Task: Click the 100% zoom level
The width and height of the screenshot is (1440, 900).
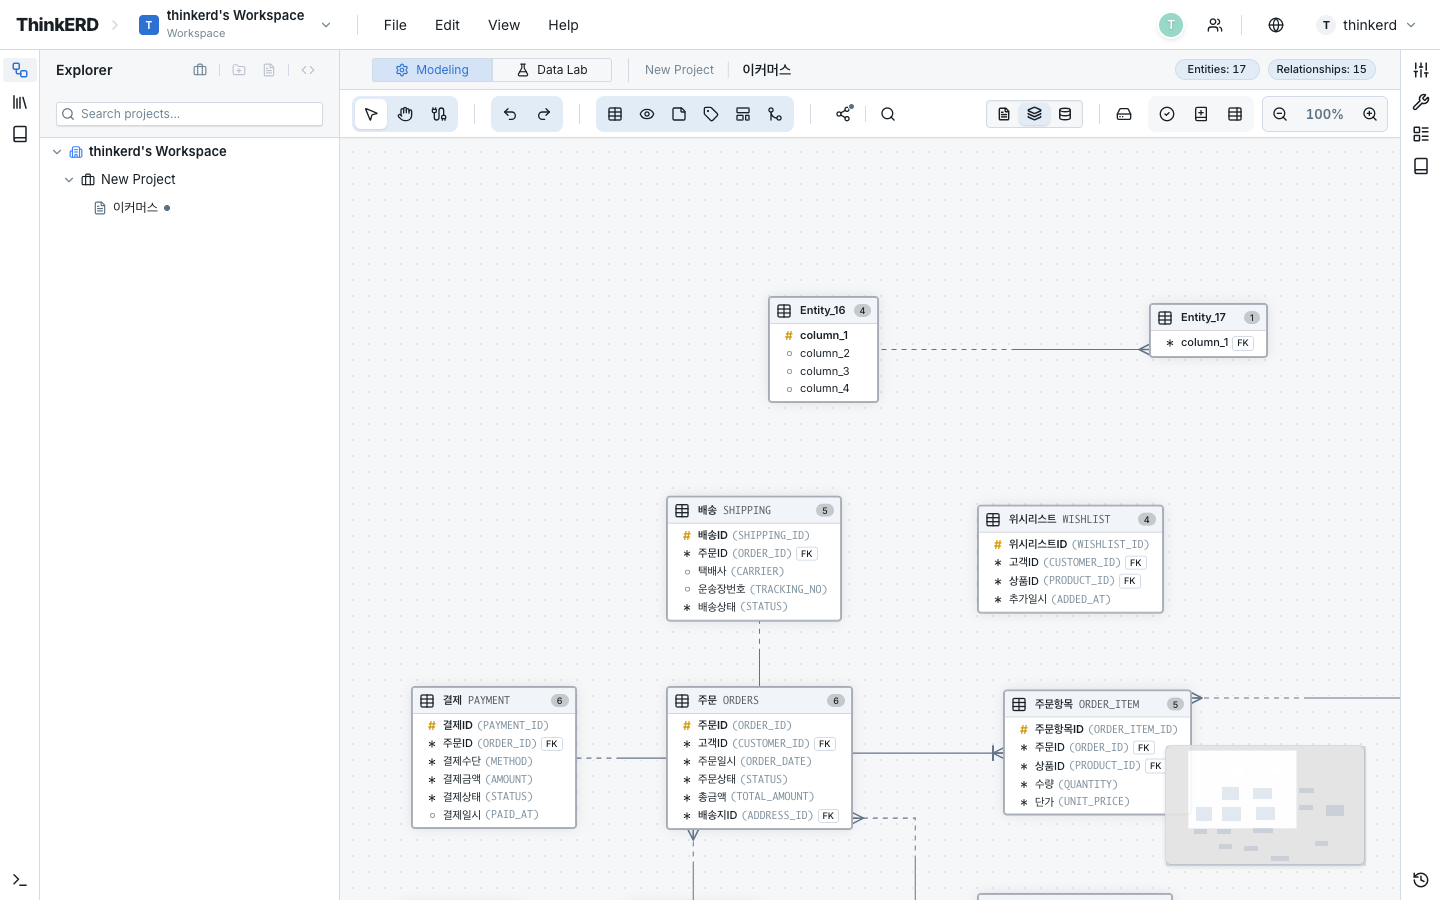Action: (x=1325, y=114)
